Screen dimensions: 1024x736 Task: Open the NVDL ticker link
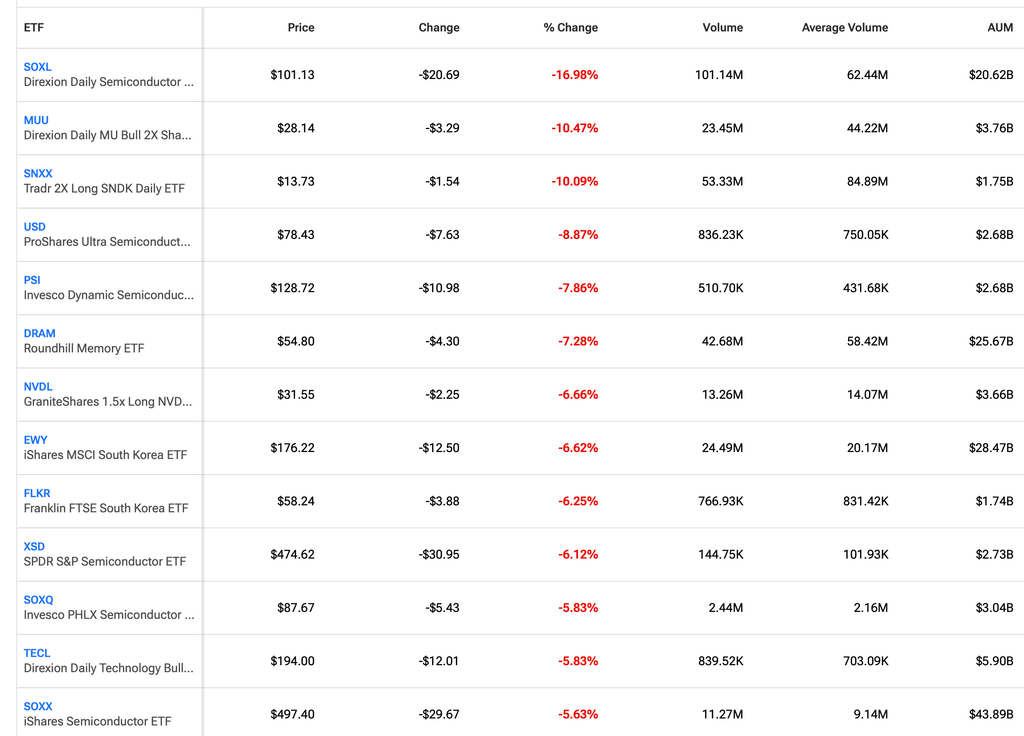coord(38,387)
